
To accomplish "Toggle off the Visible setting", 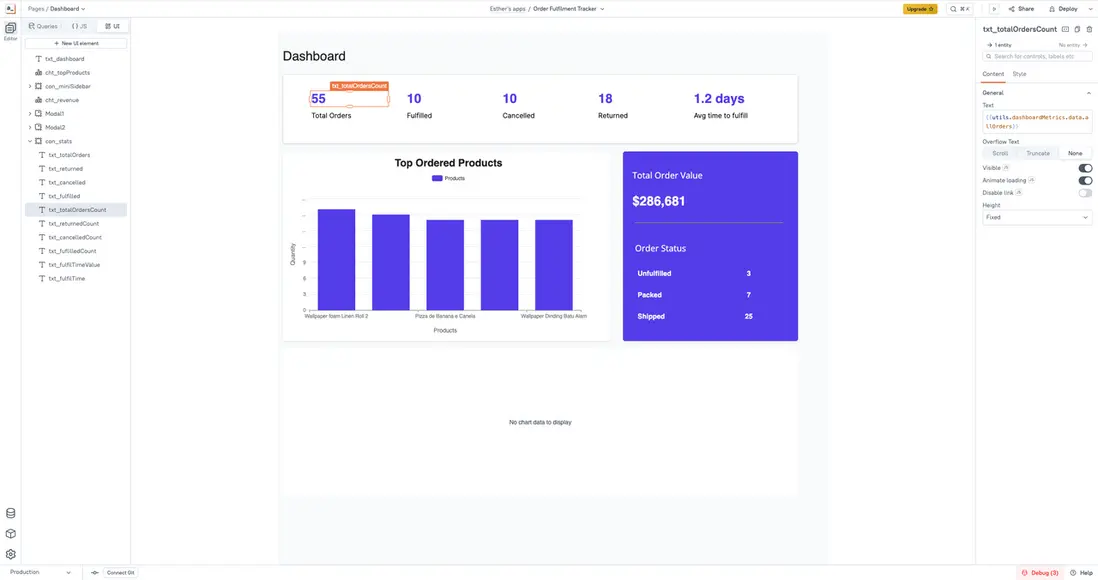I will [1085, 167].
